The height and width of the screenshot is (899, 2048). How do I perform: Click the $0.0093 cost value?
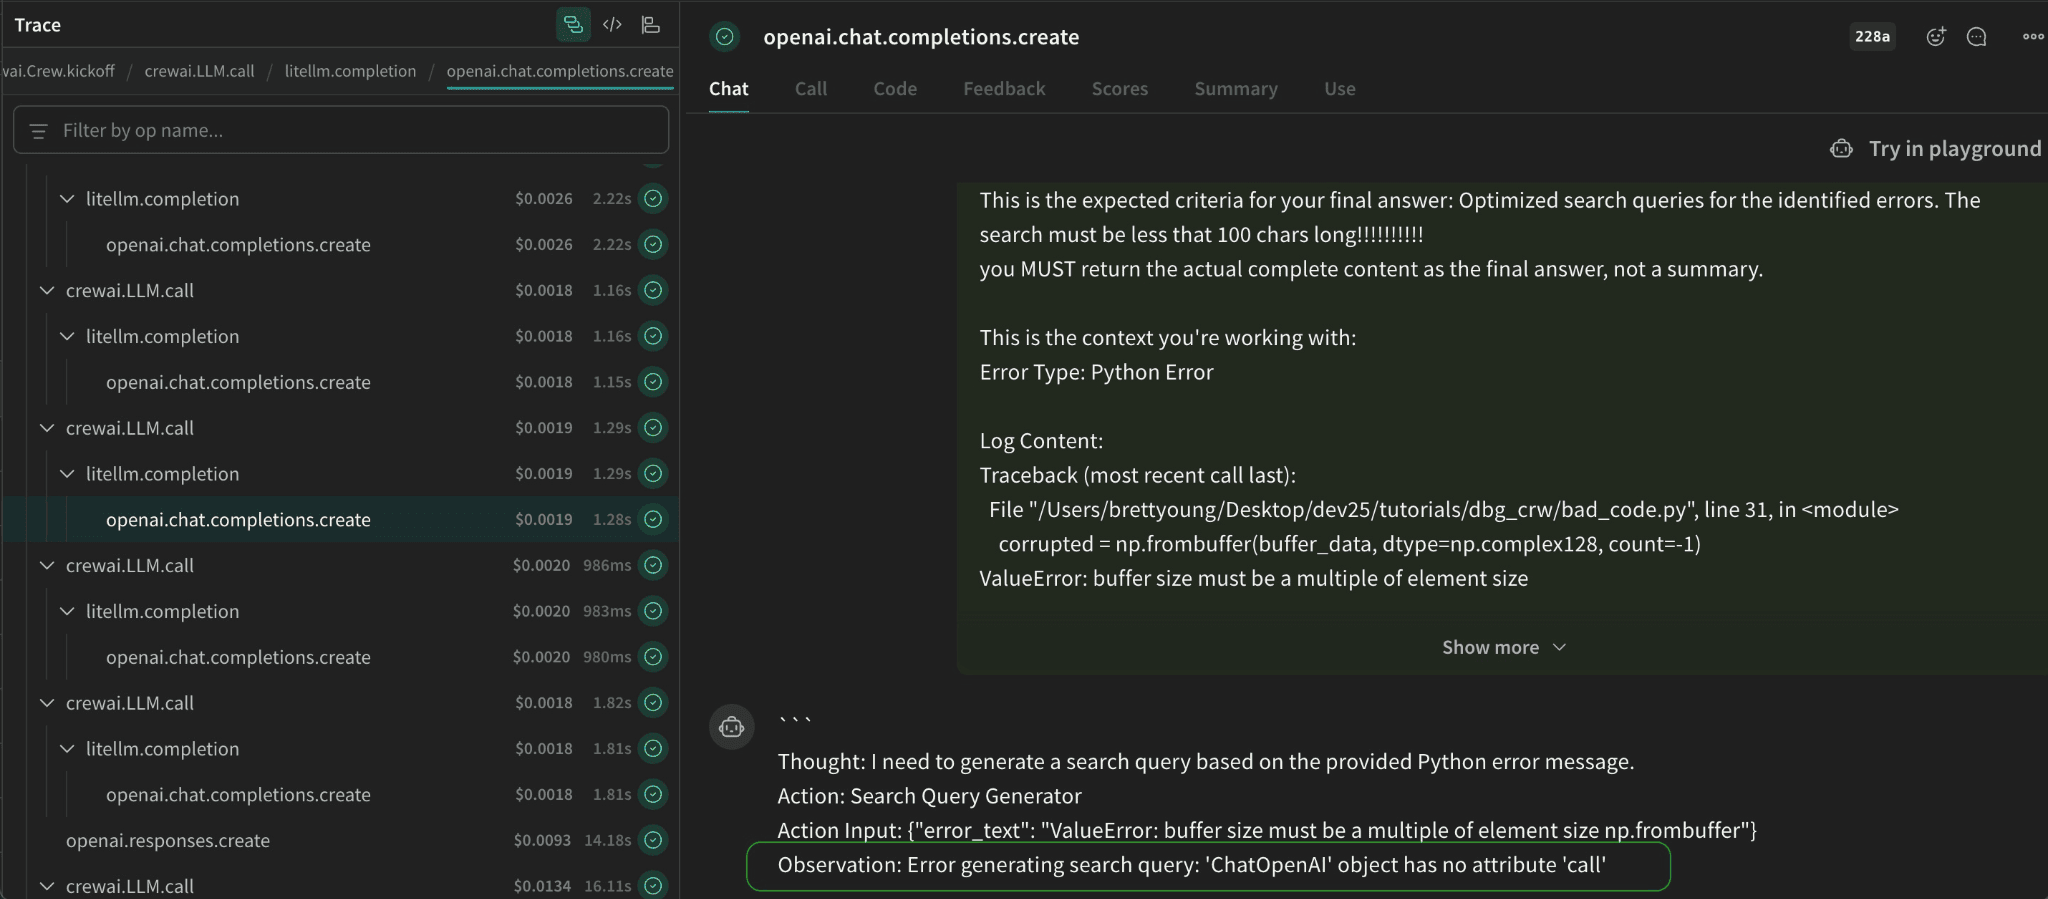(x=542, y=841)
